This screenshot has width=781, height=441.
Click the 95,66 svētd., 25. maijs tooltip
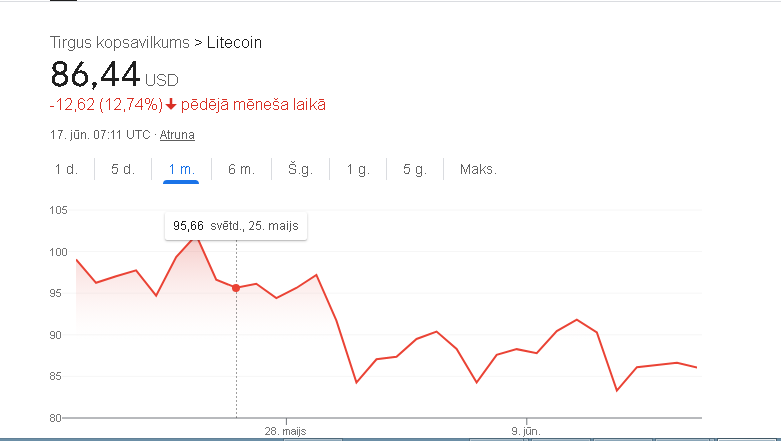pos(236,226)
